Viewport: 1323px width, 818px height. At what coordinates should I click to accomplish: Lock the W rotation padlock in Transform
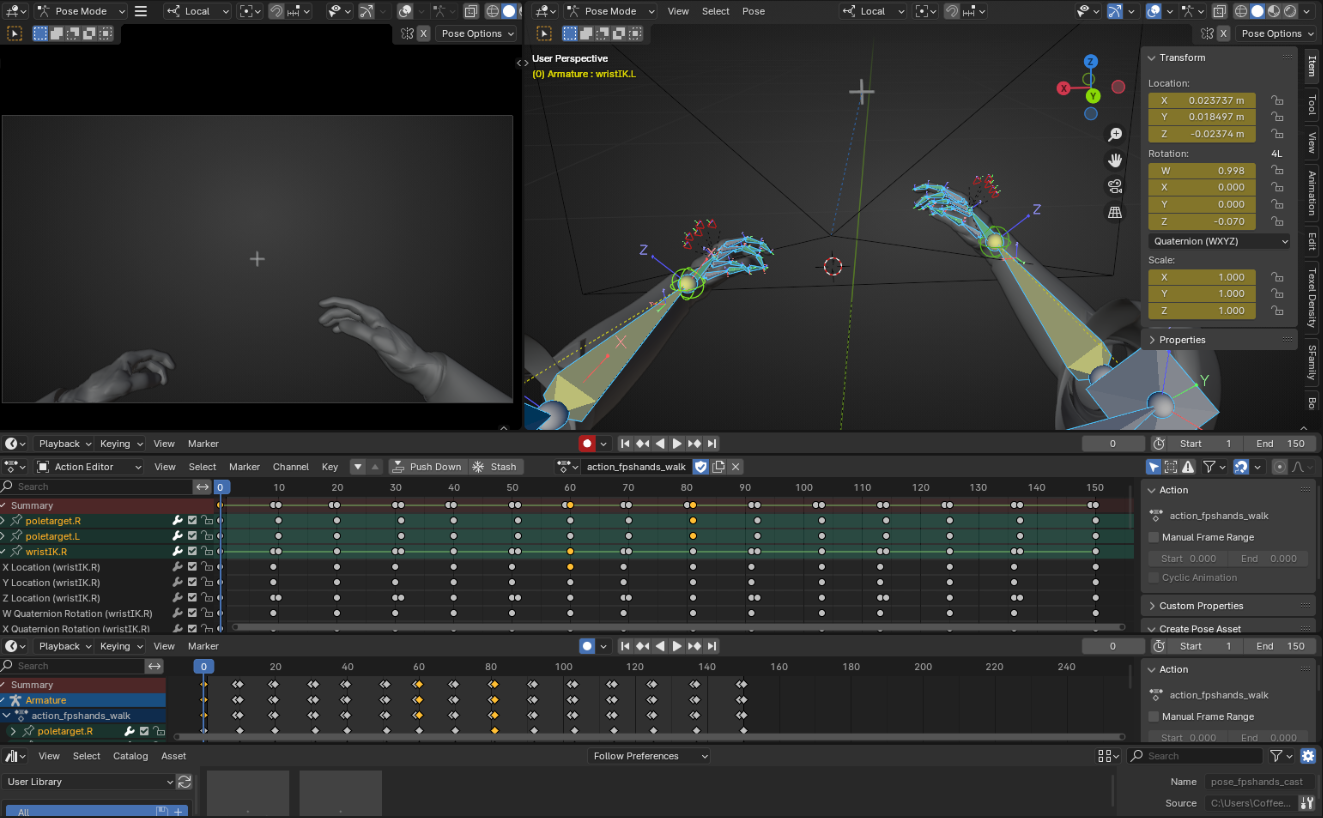(1277, 170)
